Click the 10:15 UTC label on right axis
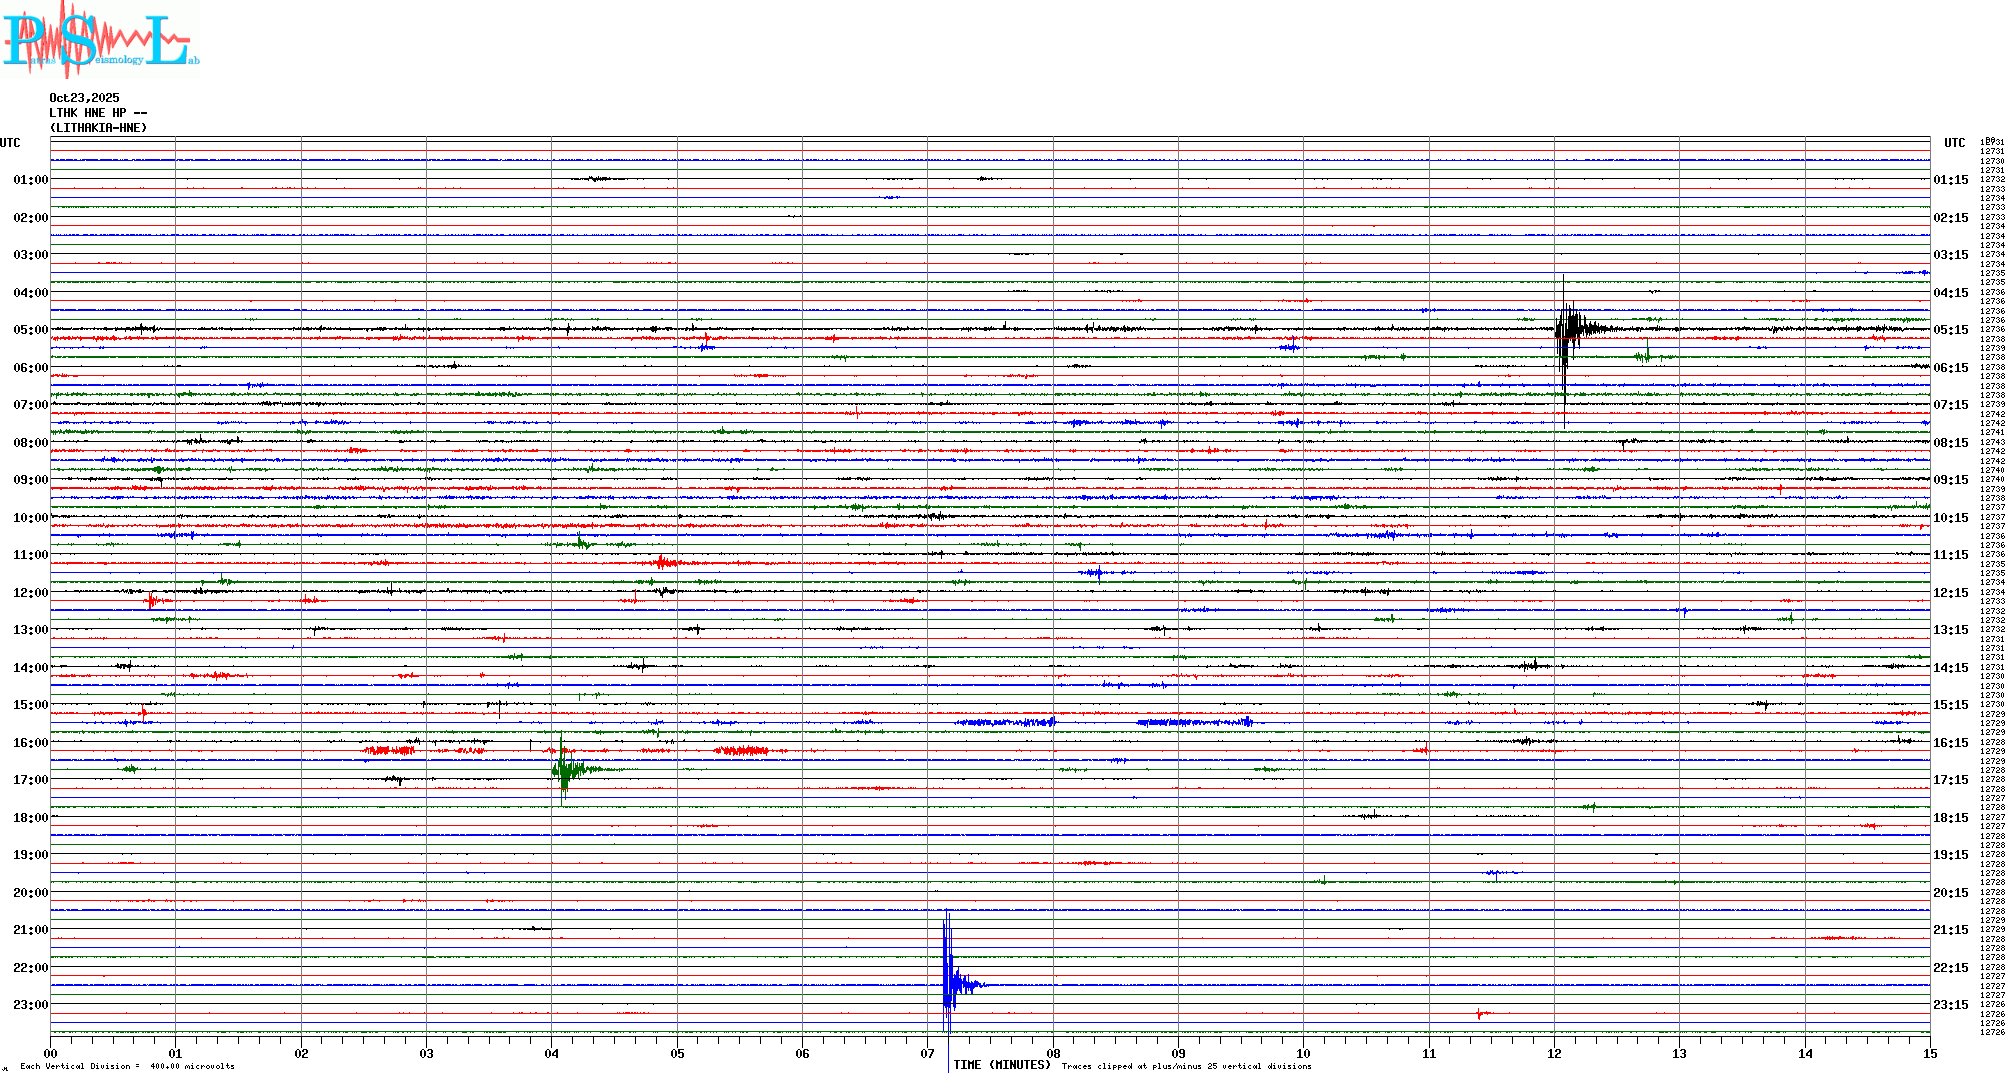 1950,518
